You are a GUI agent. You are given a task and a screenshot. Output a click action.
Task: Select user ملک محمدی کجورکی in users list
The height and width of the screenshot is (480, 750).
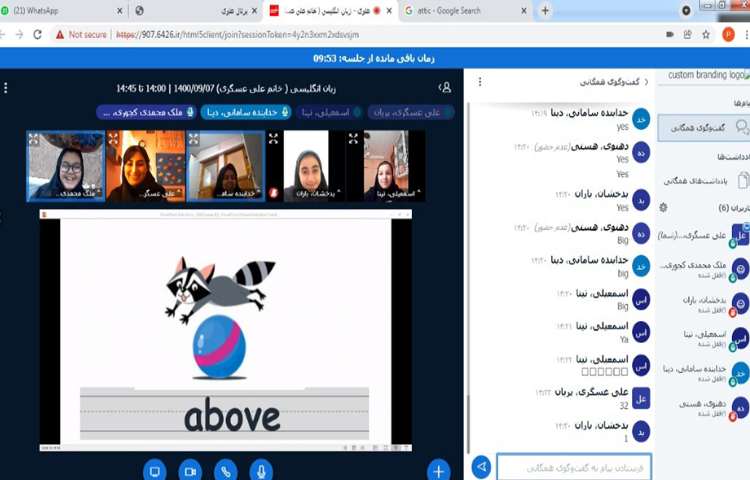pos(703,269)
